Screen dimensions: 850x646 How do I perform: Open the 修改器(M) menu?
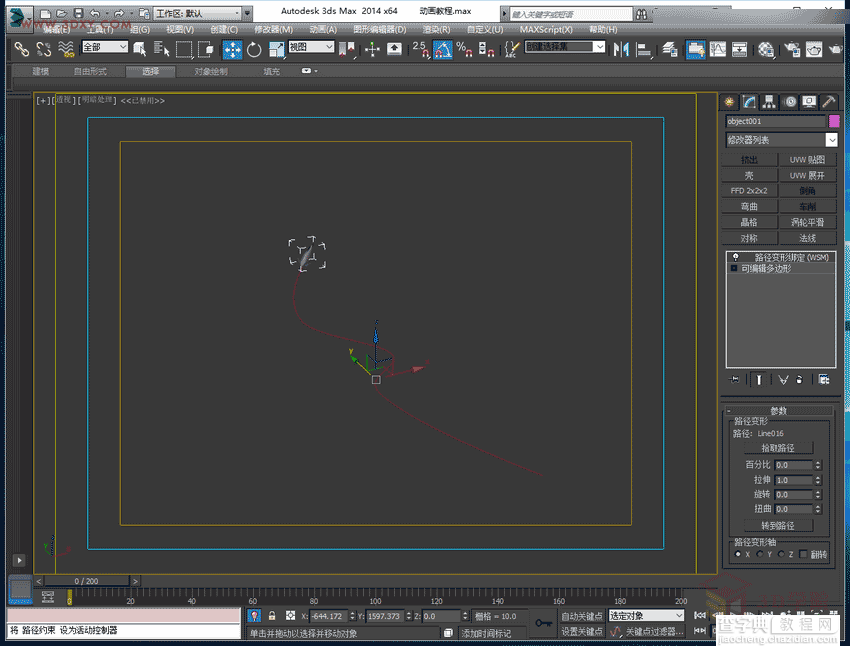pos(273,29)
